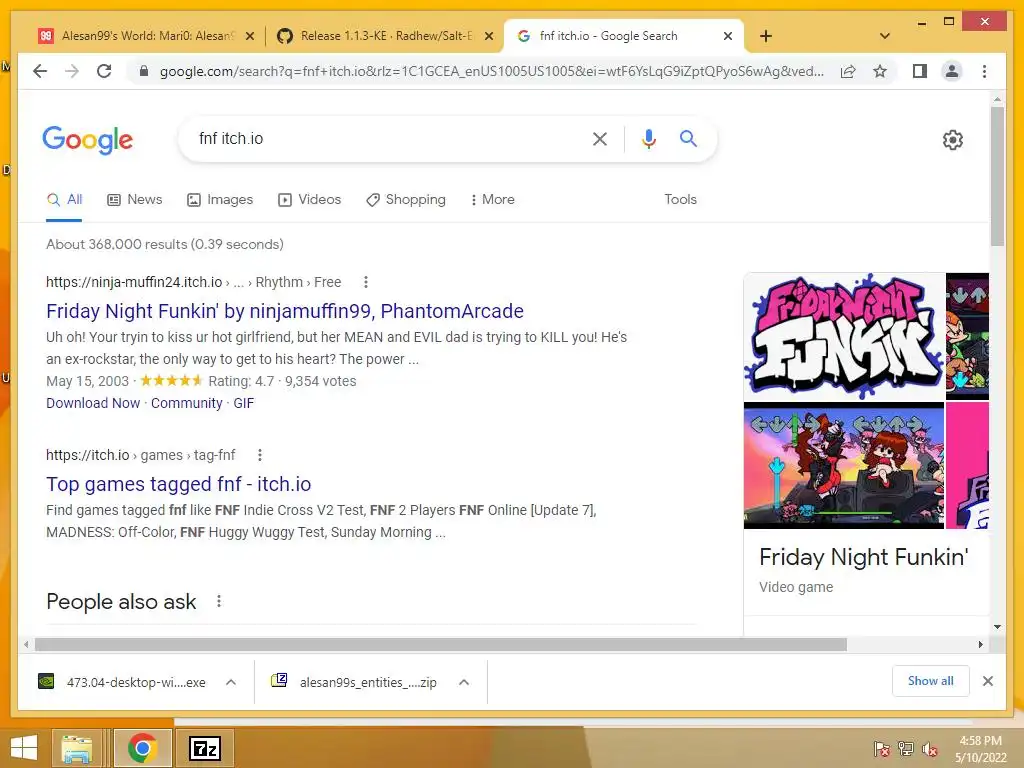Click the forward navigation arrow
This screenshot has width=1024, height=768.
pyautogui.click(x=72, y=71)
